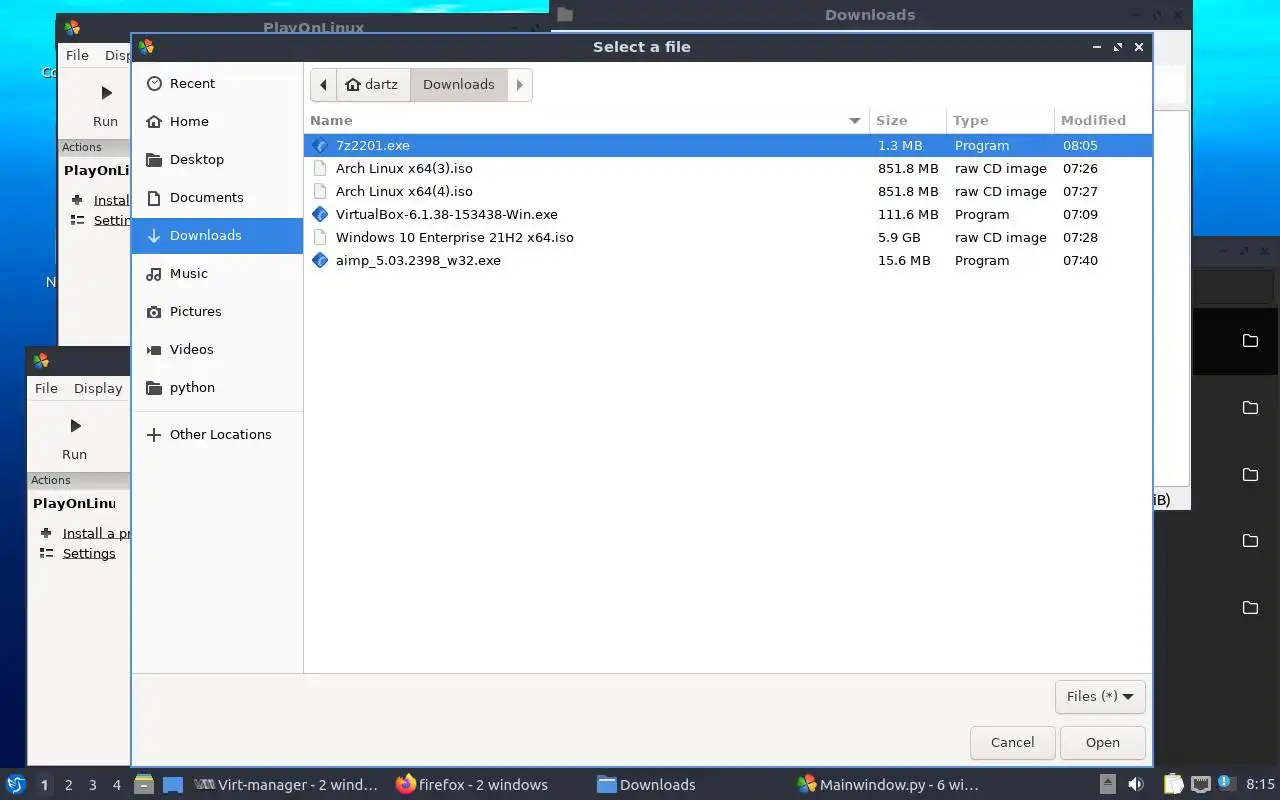Click VirtualBox-6.1.38-153438-Win.exe program icon
Viewport: 1280px width, 800px height.
(x=320, y=215)
